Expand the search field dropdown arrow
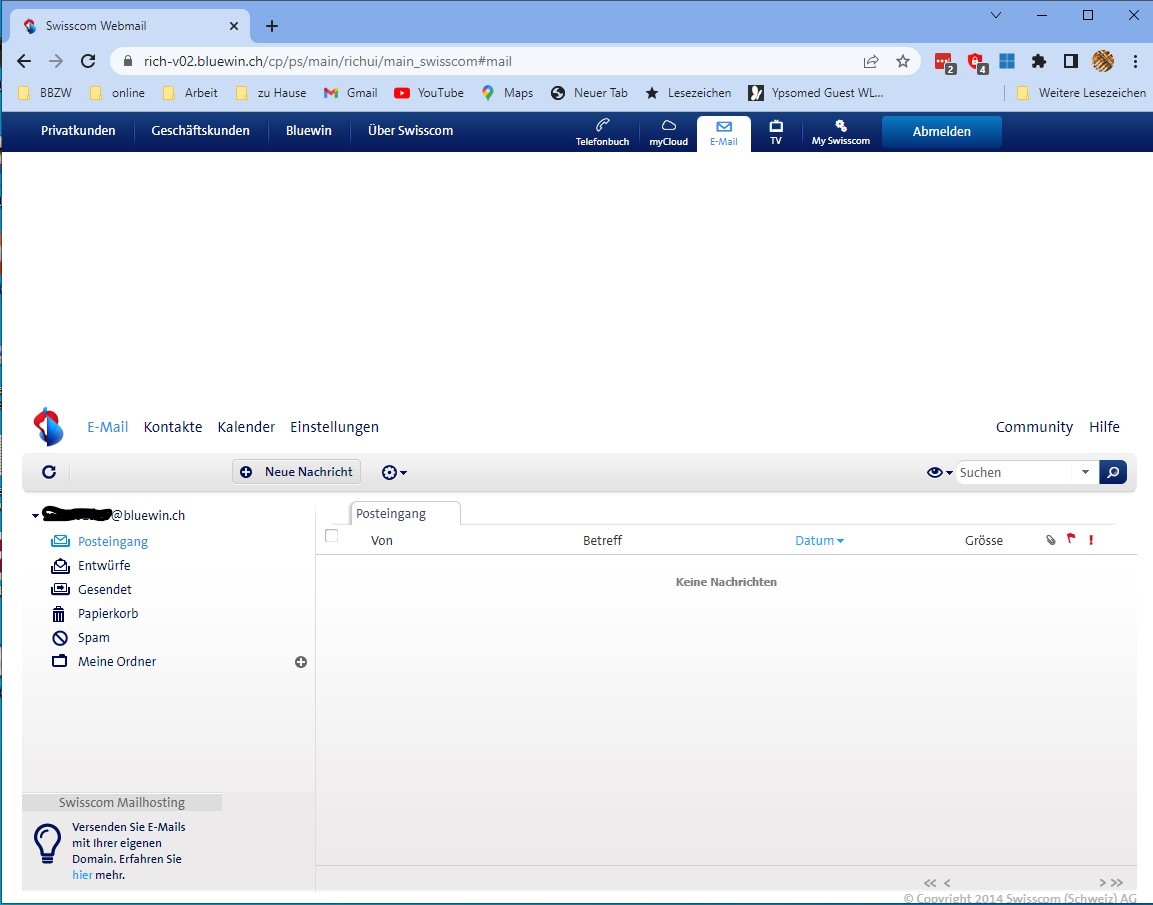Viewport: 1153px width, 905px height. tap(1085, 472)
